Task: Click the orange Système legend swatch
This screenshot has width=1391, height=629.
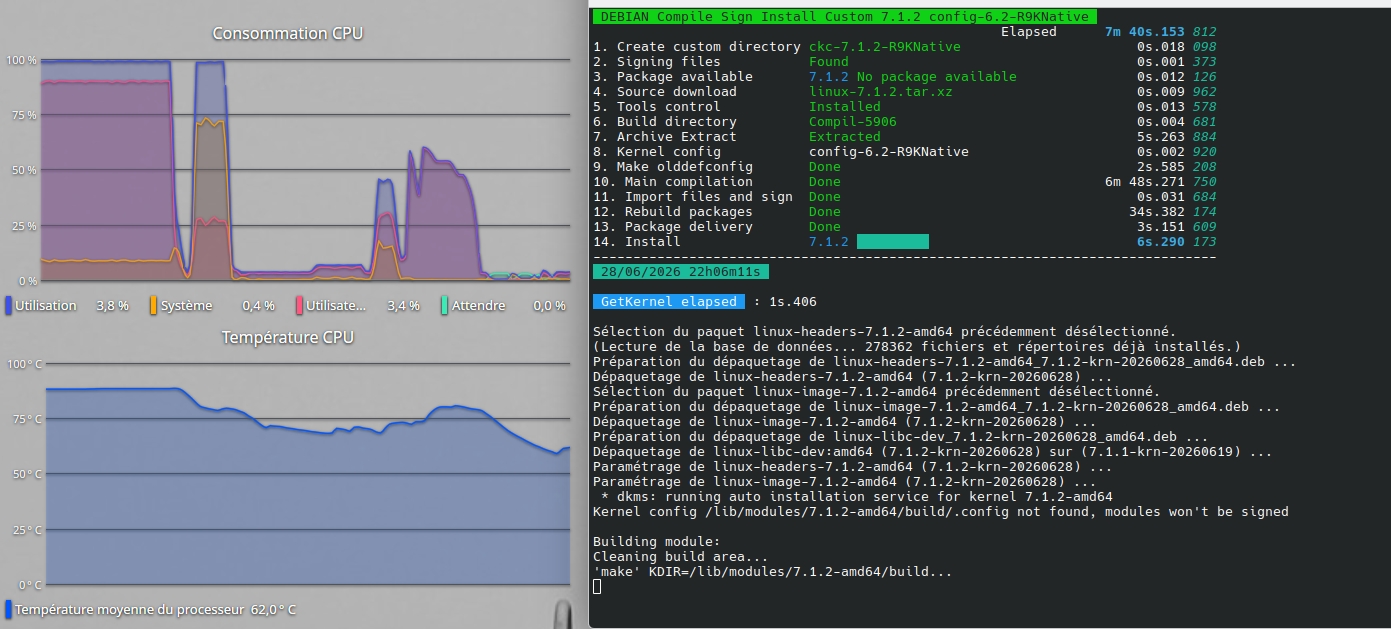Action: tap(153, 305)
